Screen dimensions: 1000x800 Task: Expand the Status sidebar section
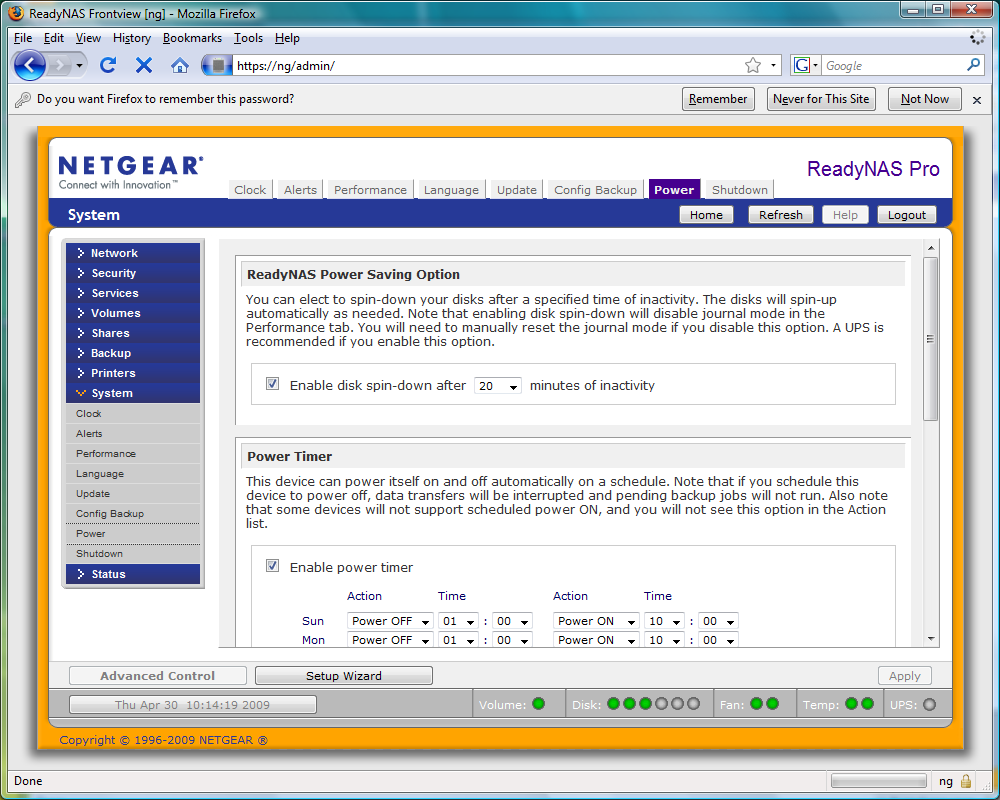tap(133, 574)
